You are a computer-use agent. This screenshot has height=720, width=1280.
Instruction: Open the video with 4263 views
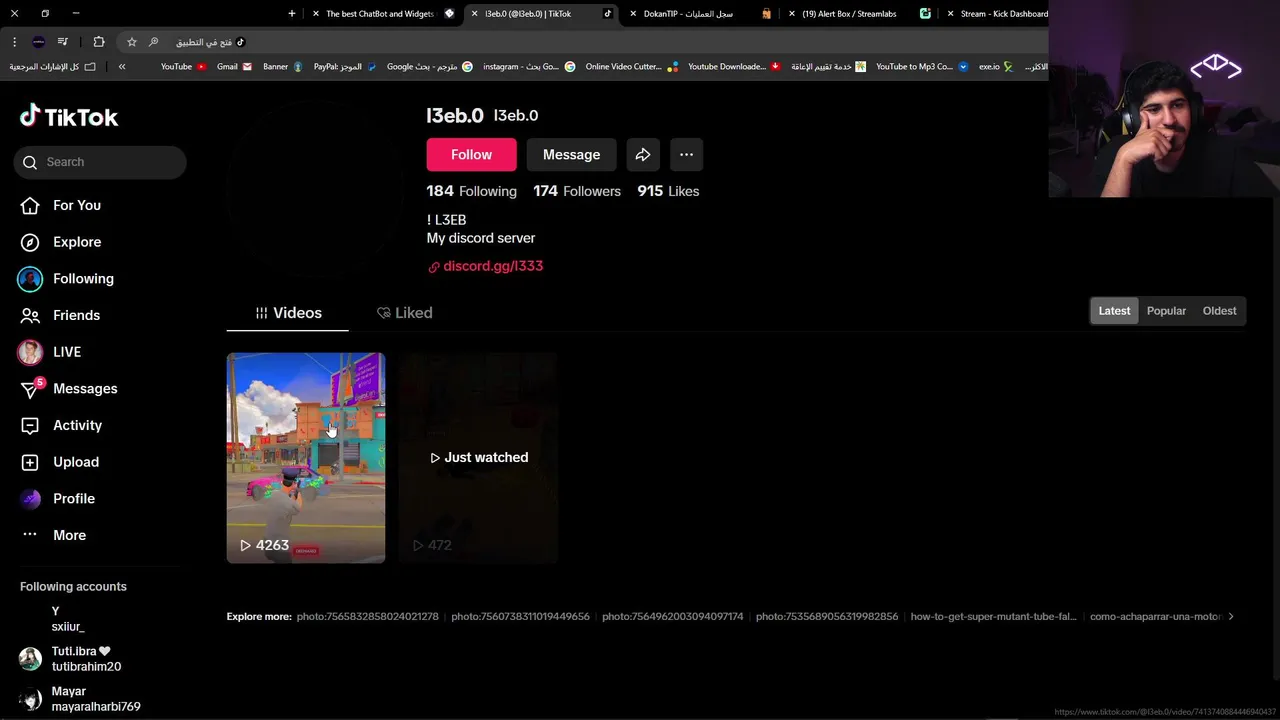point(306,458)
